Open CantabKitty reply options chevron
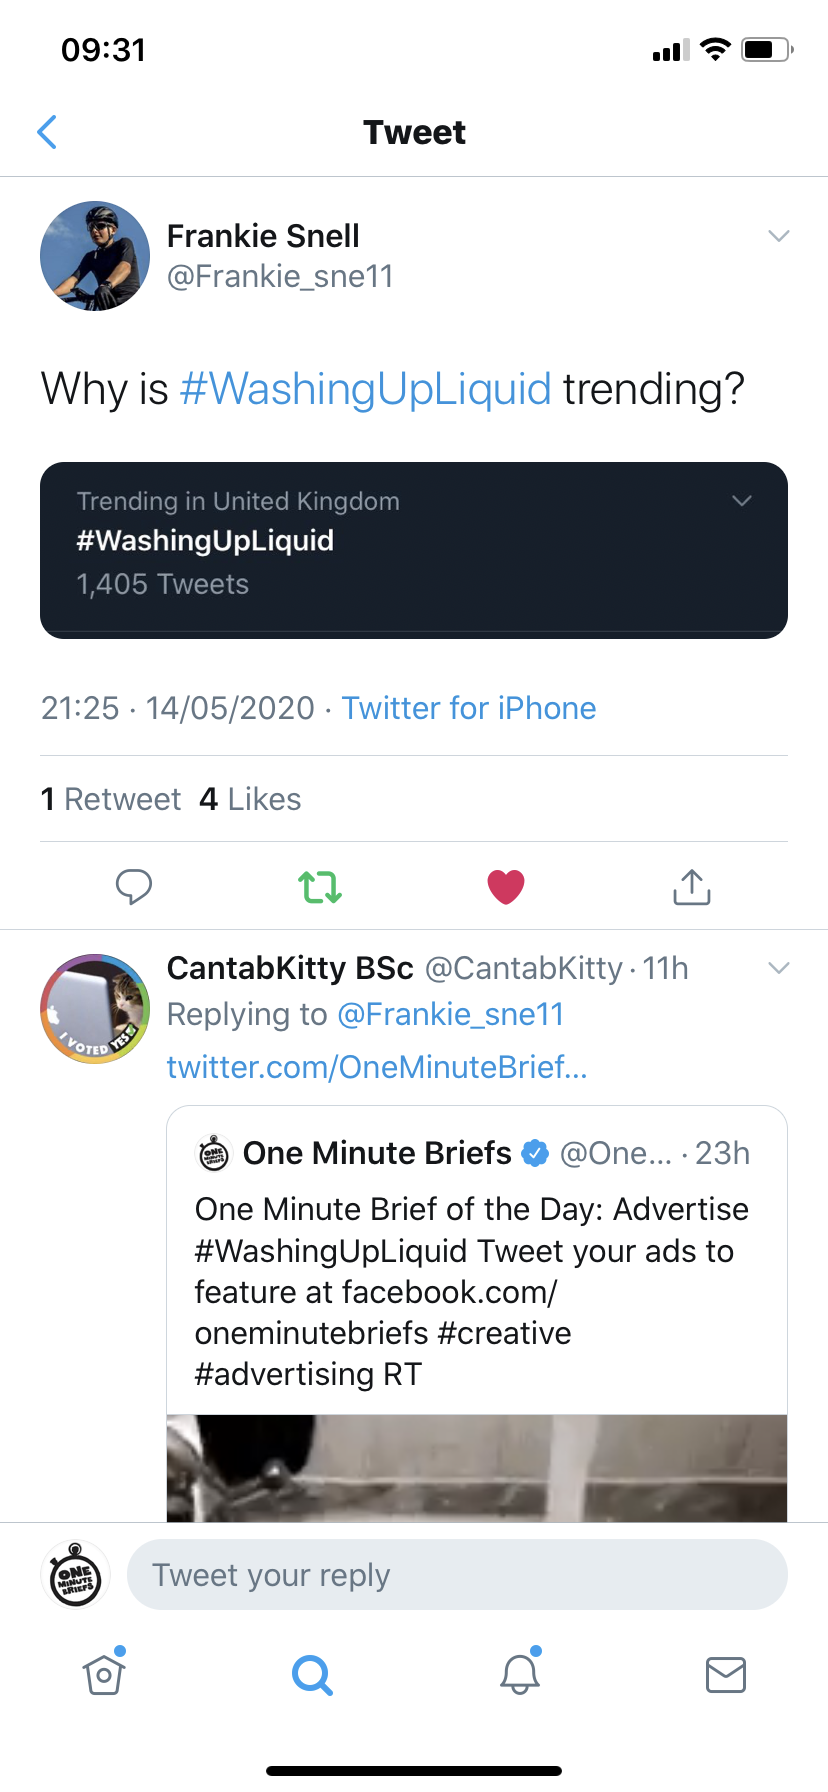Image resolution: width=828 pixels, height=1792 pixels. coord(779,968)
